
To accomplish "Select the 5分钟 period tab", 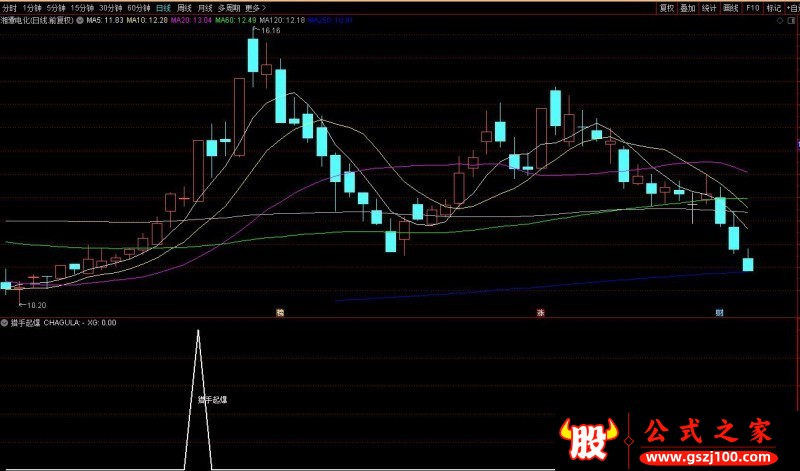I will click(x=56, y=8).
